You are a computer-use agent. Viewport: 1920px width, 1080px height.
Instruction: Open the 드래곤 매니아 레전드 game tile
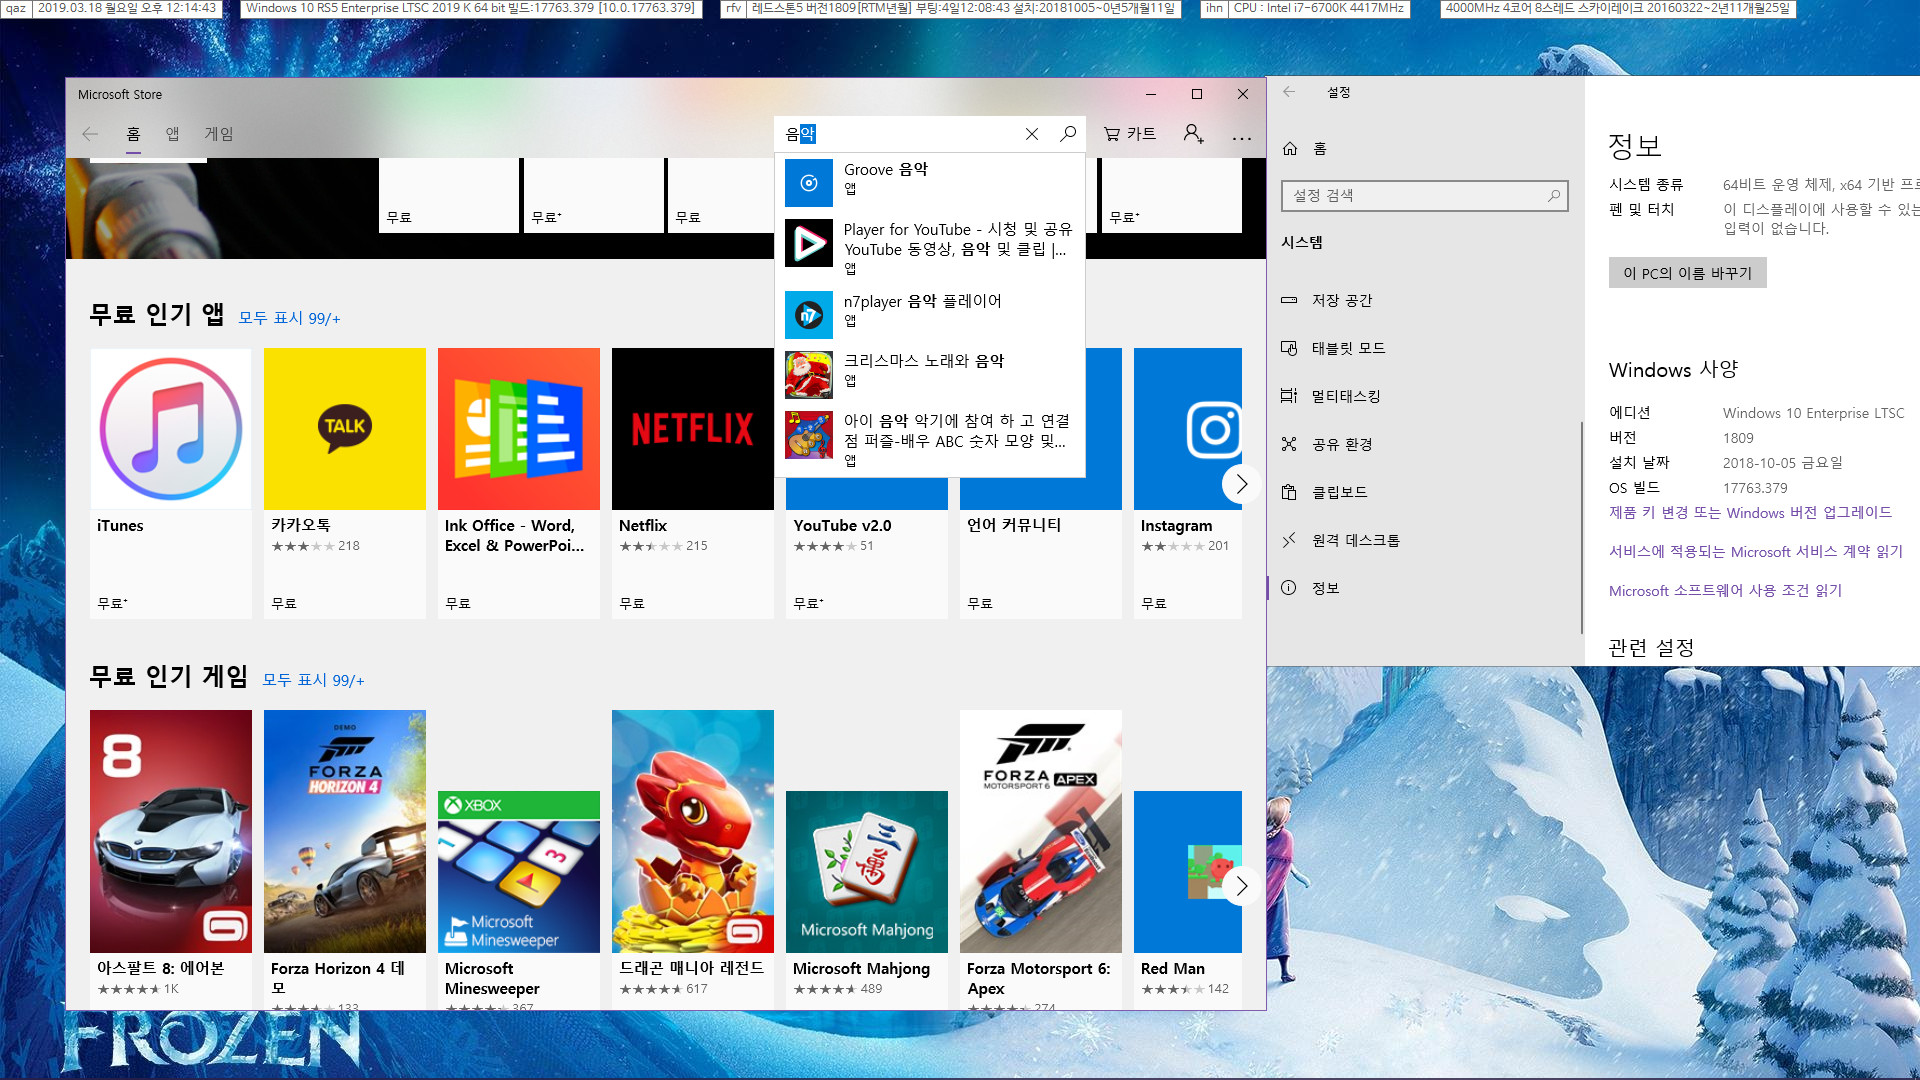693,858
